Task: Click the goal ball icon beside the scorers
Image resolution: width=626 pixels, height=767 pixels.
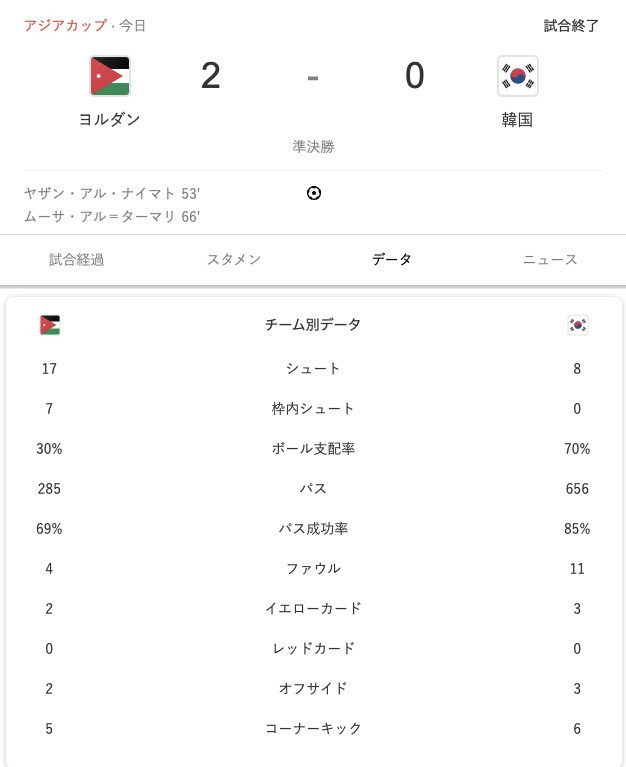Action: pyautogui.click(x=313, y=193)
